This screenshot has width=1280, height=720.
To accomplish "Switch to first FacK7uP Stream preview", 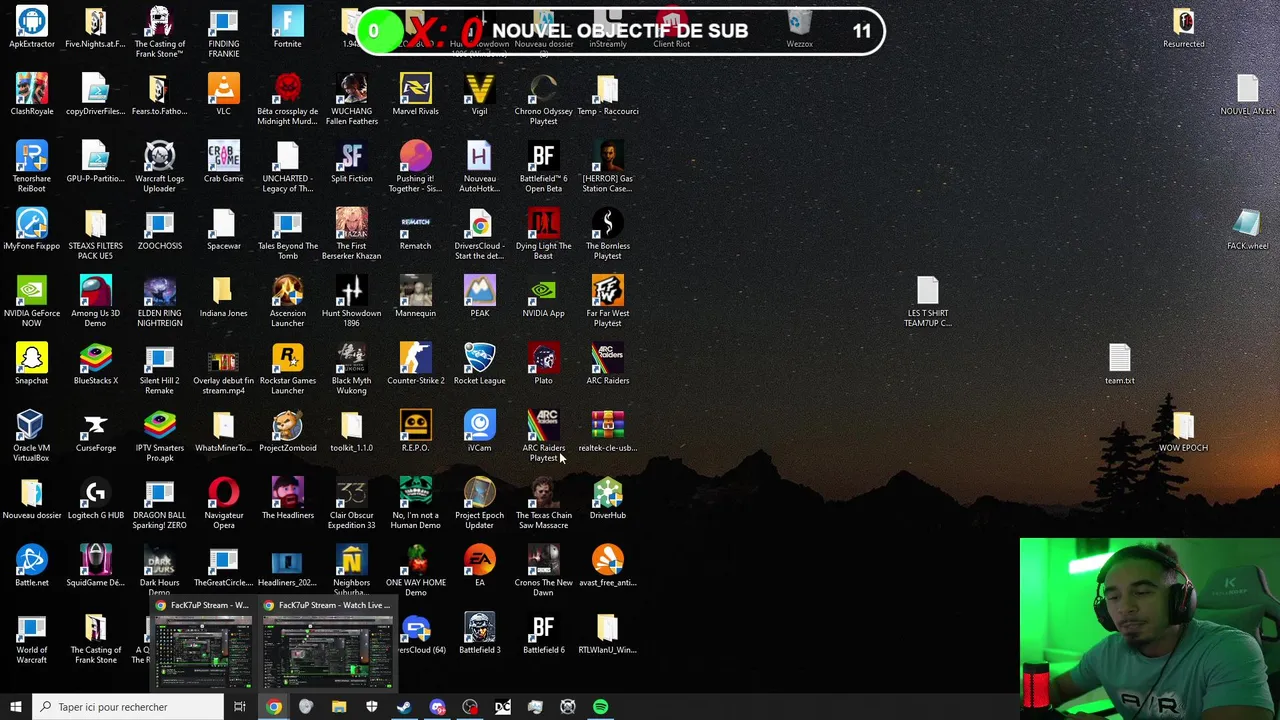I will (203, 643).
